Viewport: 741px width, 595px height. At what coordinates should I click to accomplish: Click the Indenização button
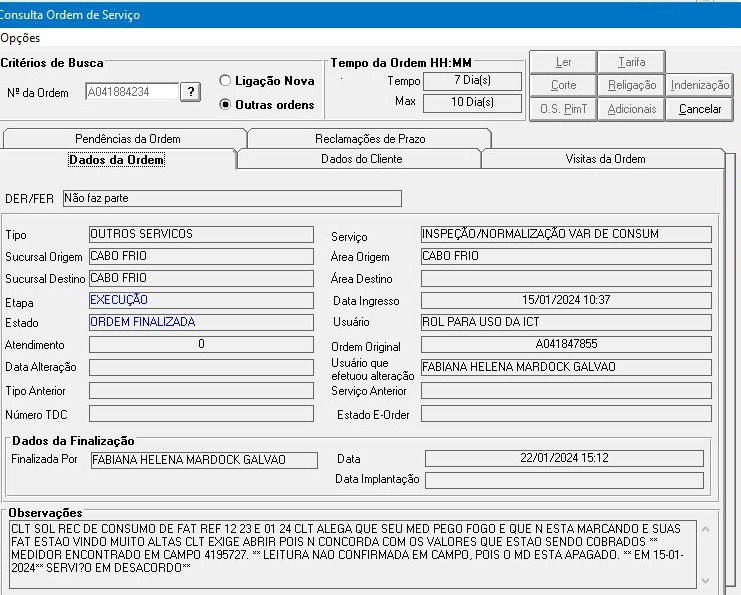(x=700, y=85)
